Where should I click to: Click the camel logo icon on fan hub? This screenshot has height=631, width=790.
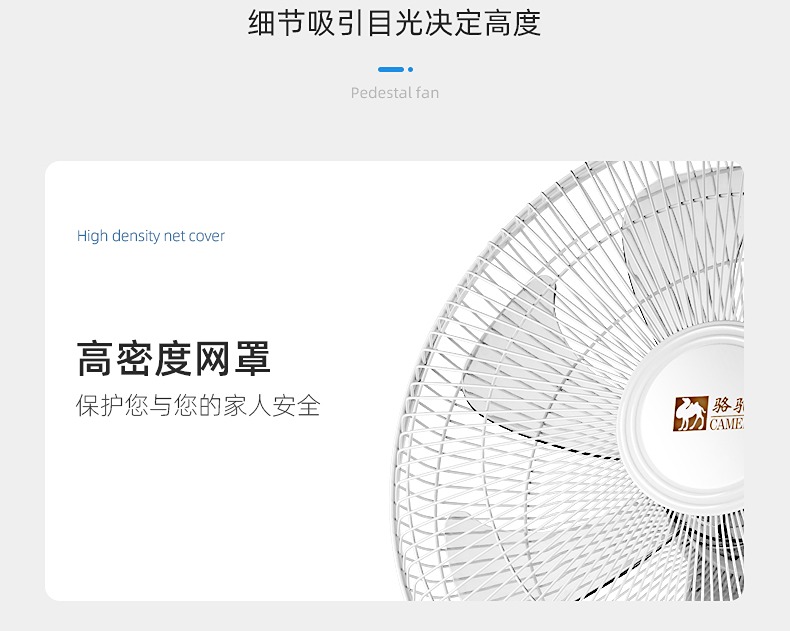(x=690, y=413)
